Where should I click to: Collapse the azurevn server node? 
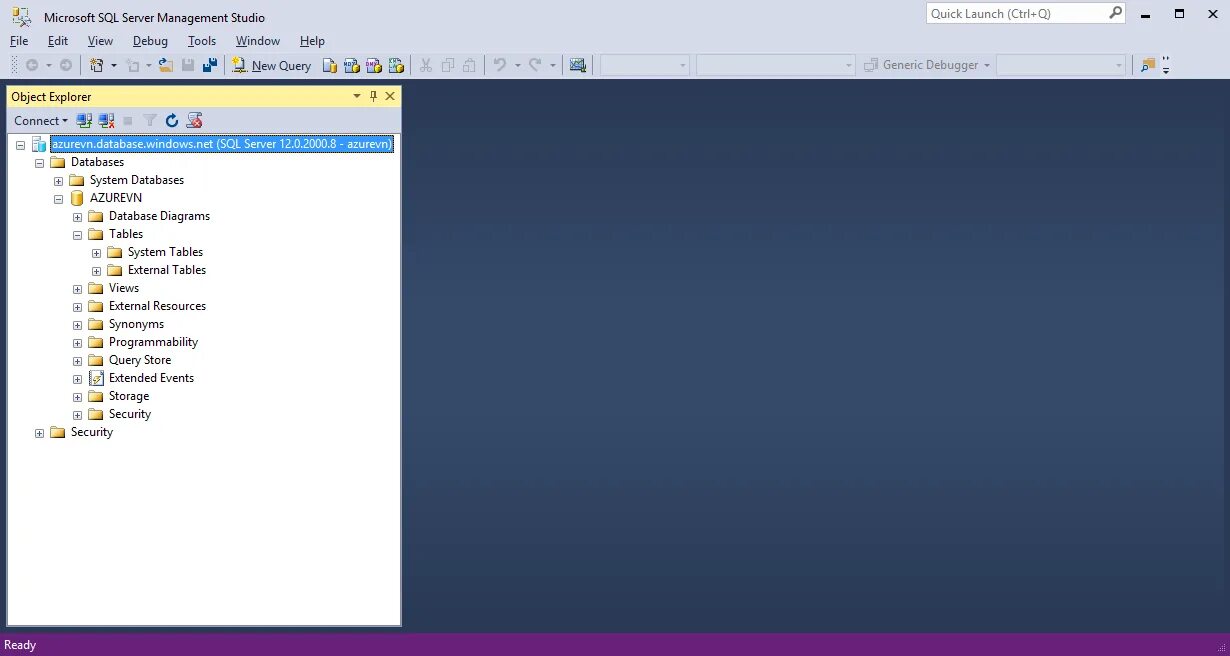20,145
